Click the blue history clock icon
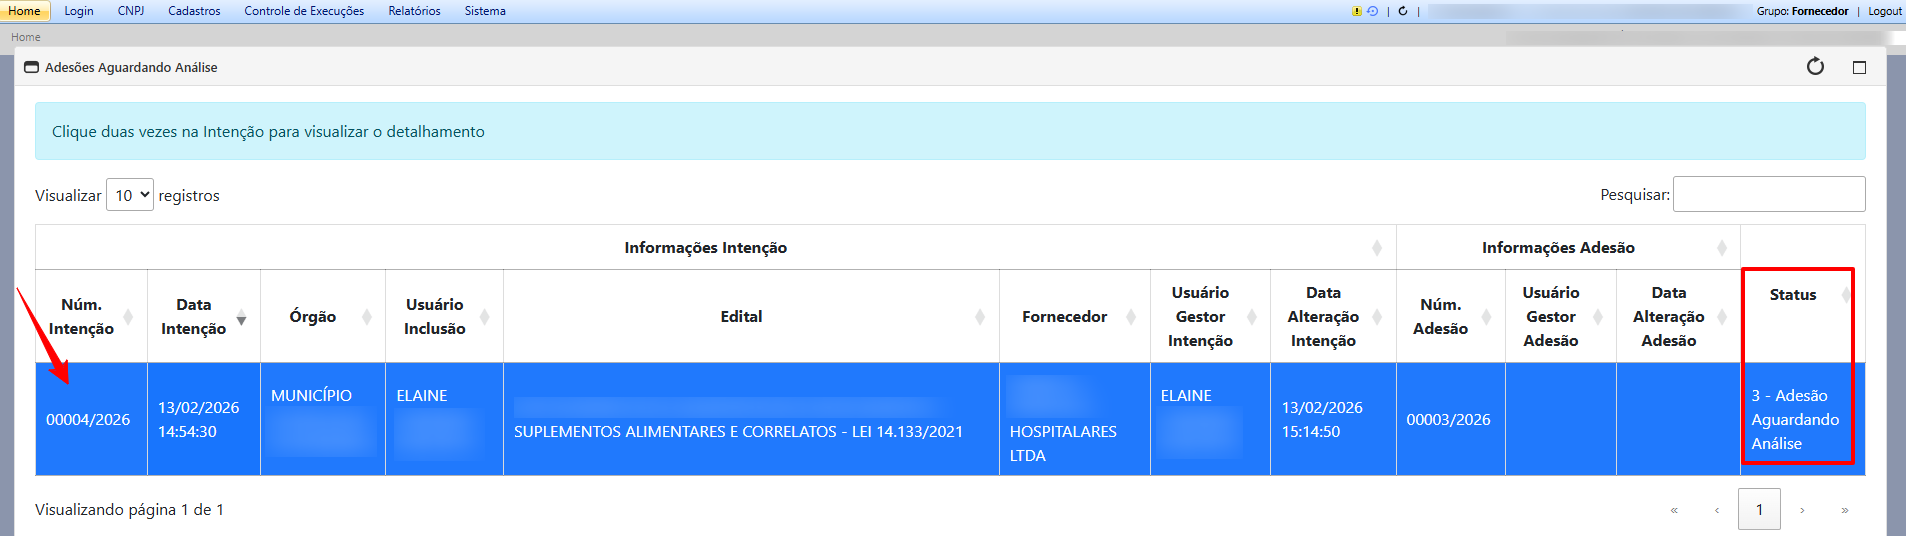This screenshot has height=536, width=1906. click(x=1372, y=11)
